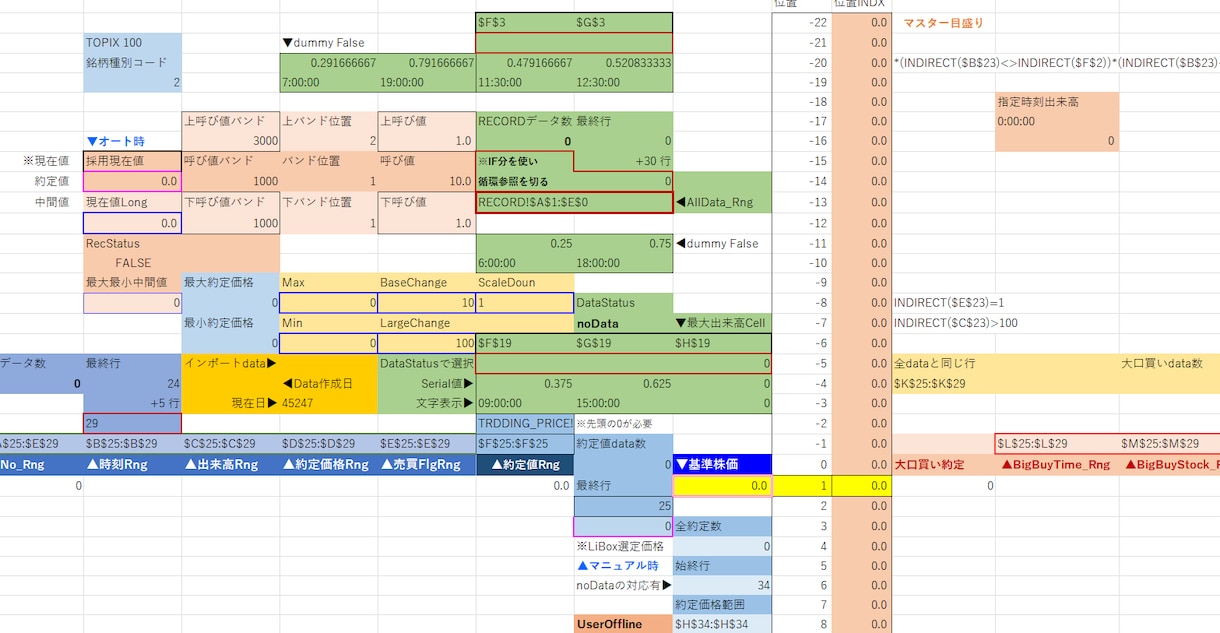Click the 最大約定価格 label cell
Screen dimensions: 1220x633
[230, 283]
